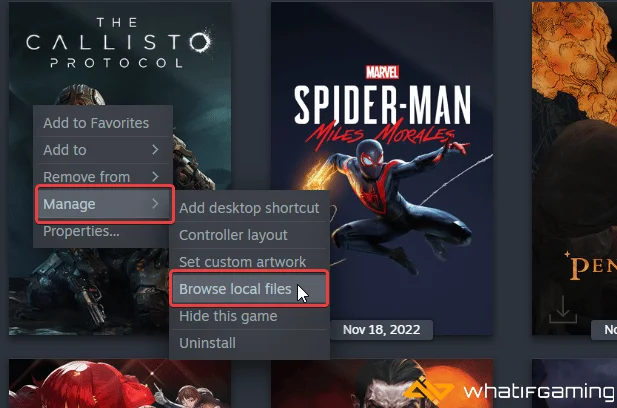617x408 pixels.
Task: Click the Nov 18, 2022 date badge
Action: [381, 330]
